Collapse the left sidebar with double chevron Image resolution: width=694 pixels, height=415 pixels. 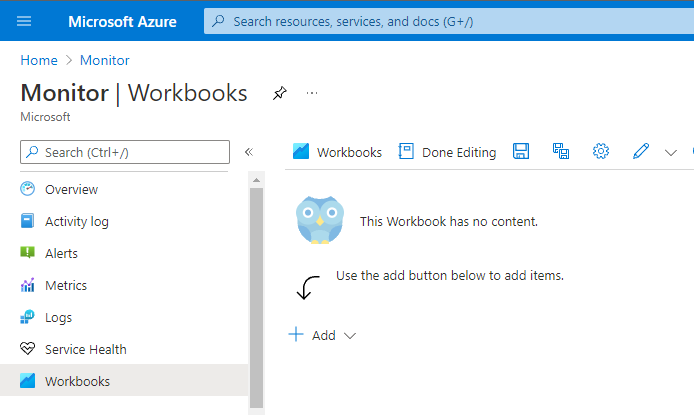point(249,152)
